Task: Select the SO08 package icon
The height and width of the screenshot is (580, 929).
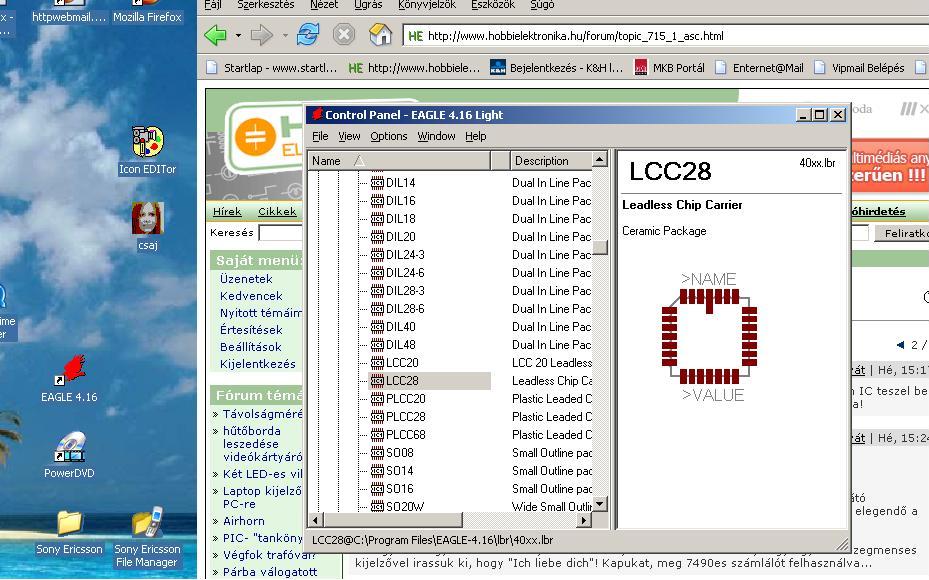Action: tap(377, 453)
